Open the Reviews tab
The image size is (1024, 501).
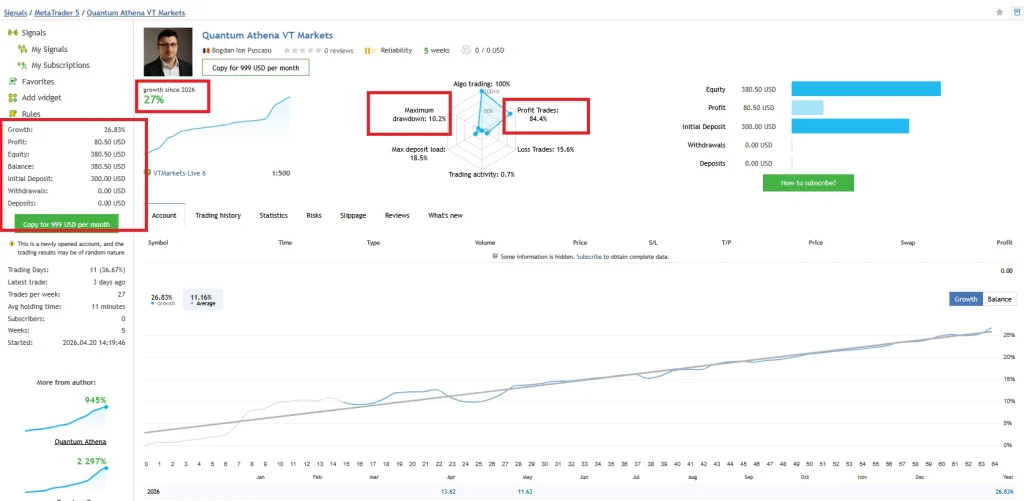[397, 215]
